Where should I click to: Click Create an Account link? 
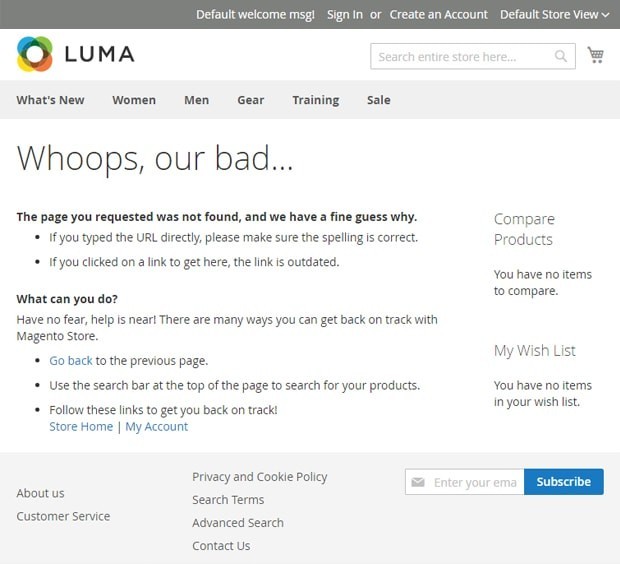(439, 15)
